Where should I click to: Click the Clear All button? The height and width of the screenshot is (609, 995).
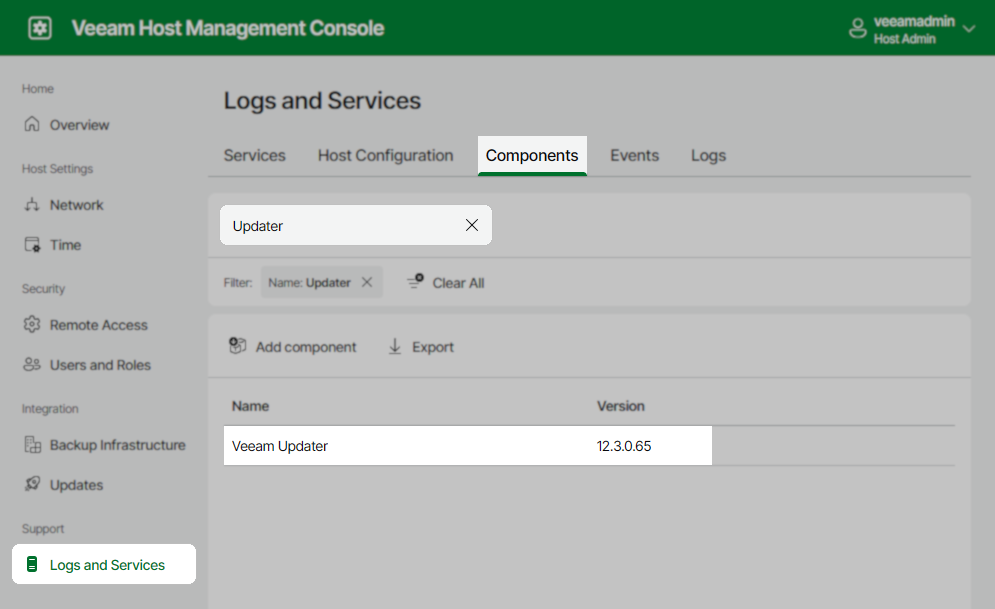445,282
